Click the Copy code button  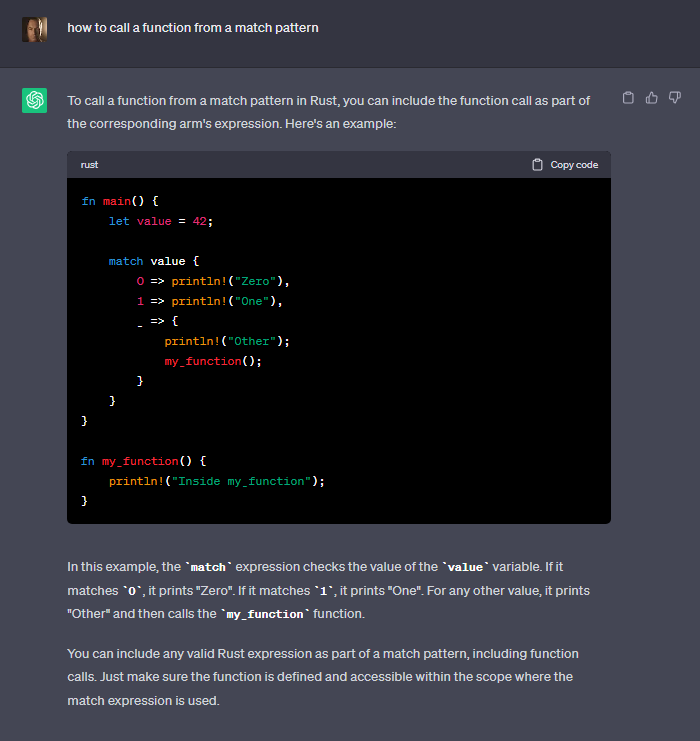(565, 165)
